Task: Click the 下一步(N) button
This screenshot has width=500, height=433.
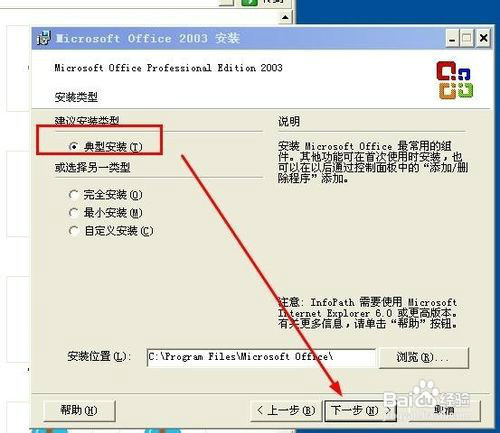Action: point(360,410)
